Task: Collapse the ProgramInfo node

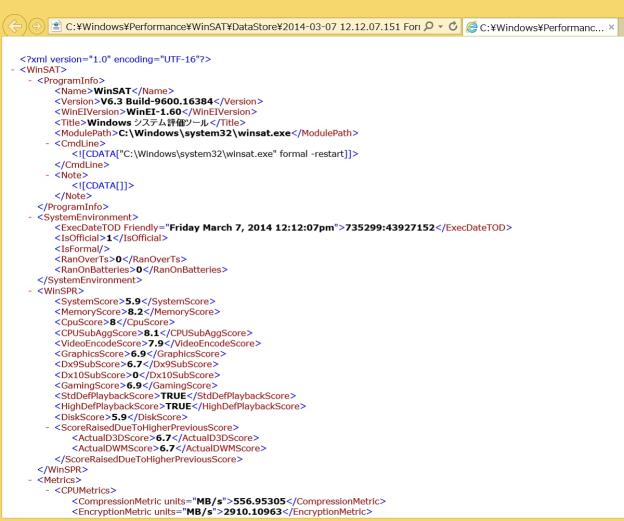Action: [30, 81]
